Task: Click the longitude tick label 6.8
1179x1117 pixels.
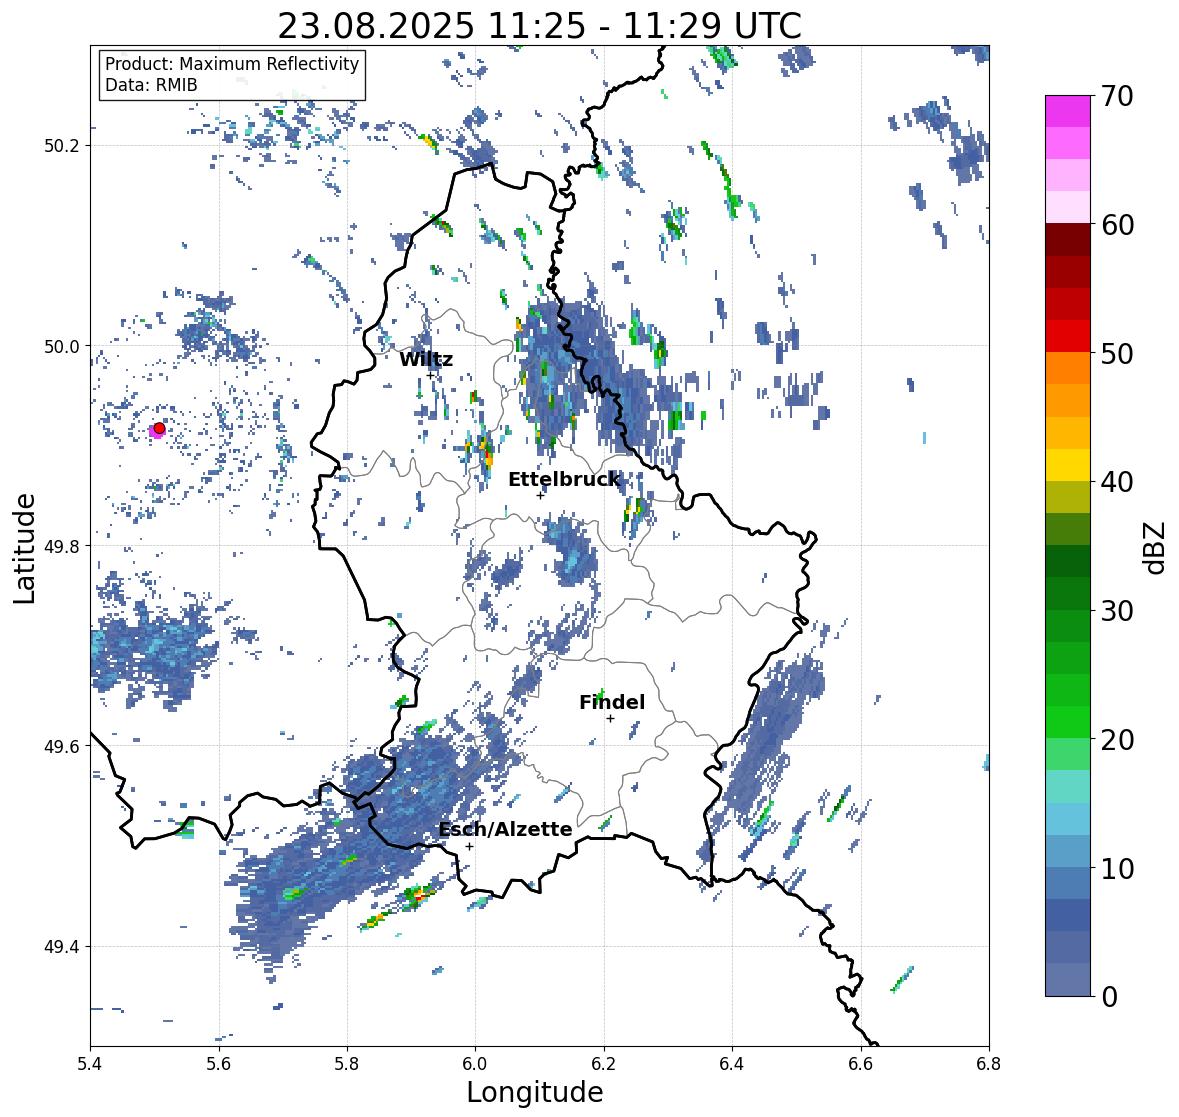Action: coord(989,1063)
